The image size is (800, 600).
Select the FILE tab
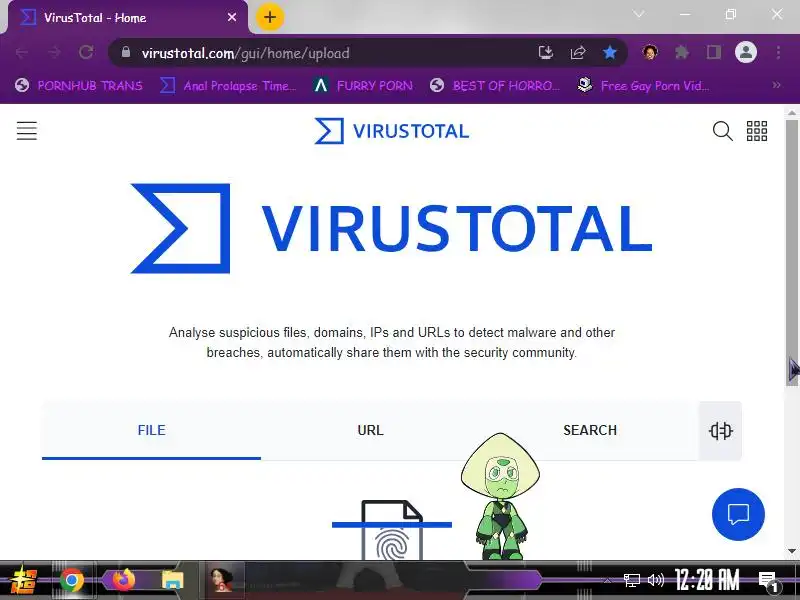click(152, 431)
